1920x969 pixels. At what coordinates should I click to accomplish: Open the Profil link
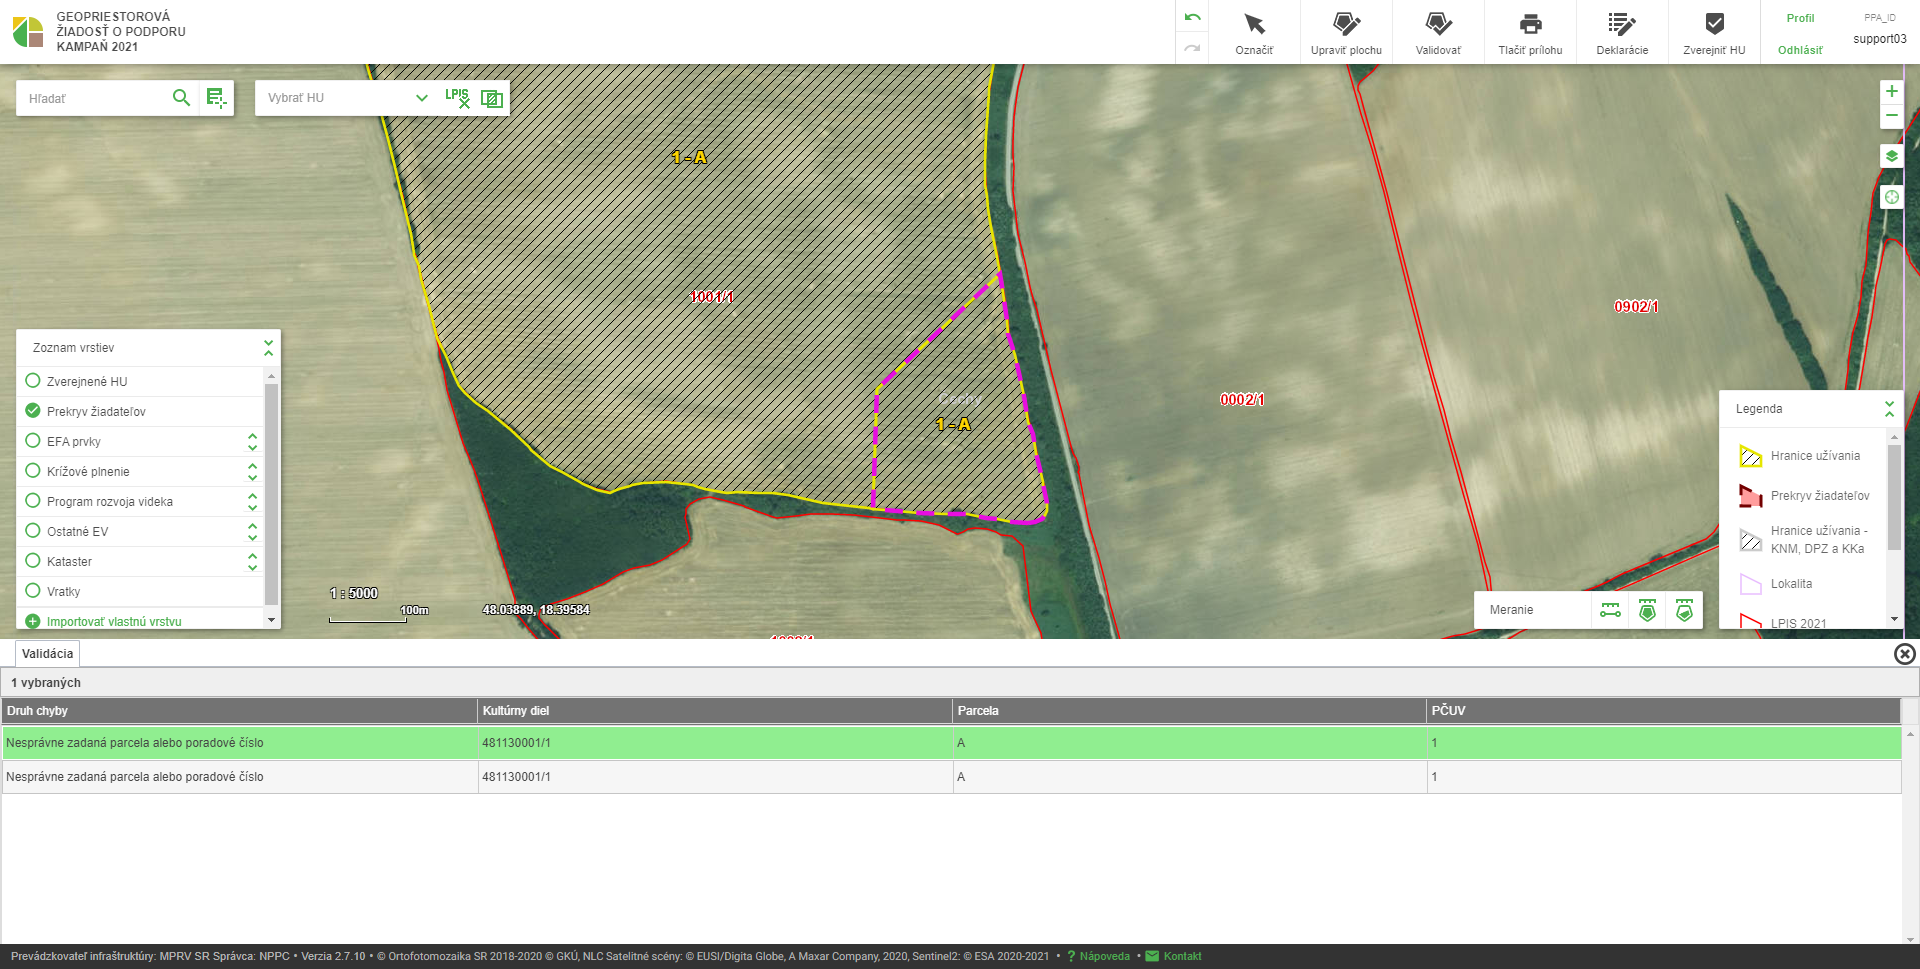click(x=1800, y=18)
